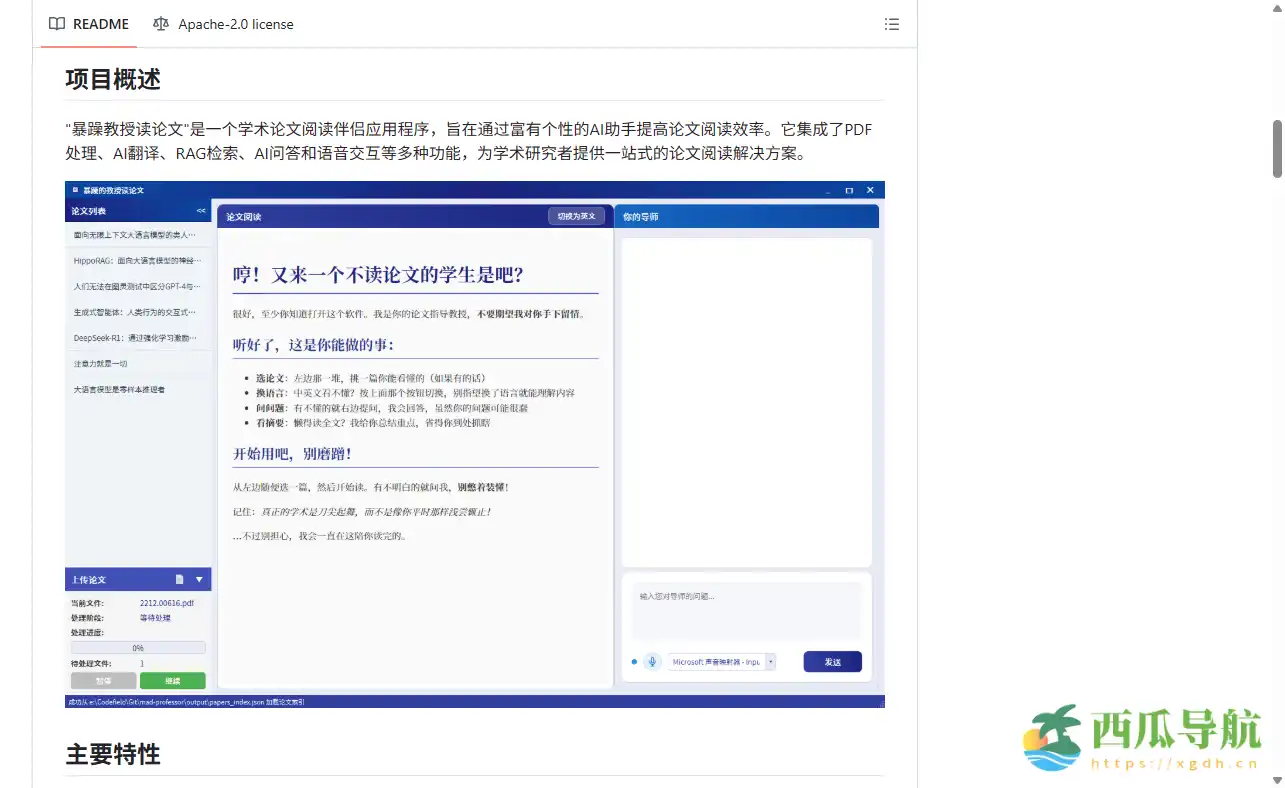Click the microphone voice input icon
Image resolution: width=1285 pixels, height=788 pixels.
652,662
